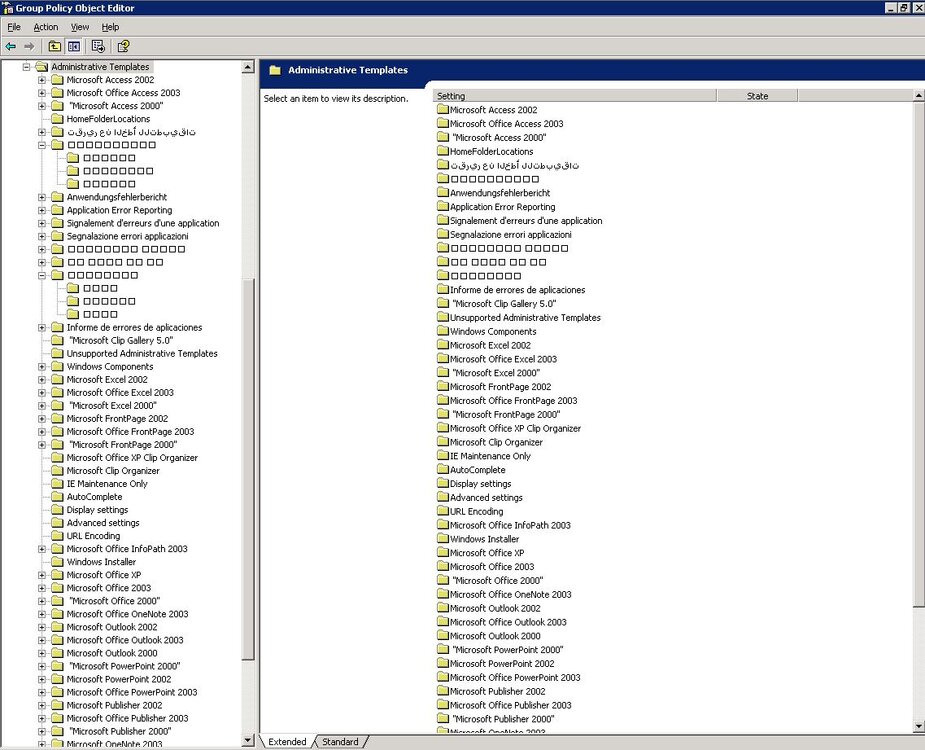Sort by the Setting column header
925x750 pixels.
pyautogui.click(x=575, y=96)
